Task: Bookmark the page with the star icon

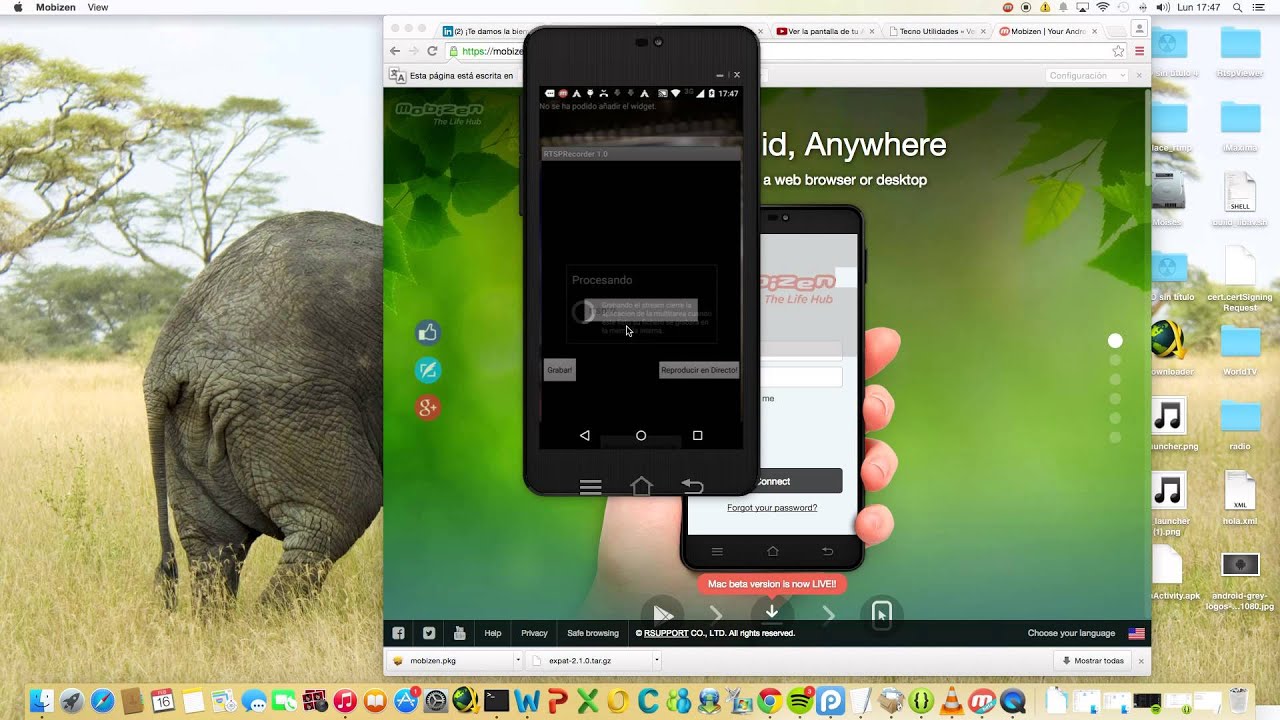Action: click(x=1118, y=51)
